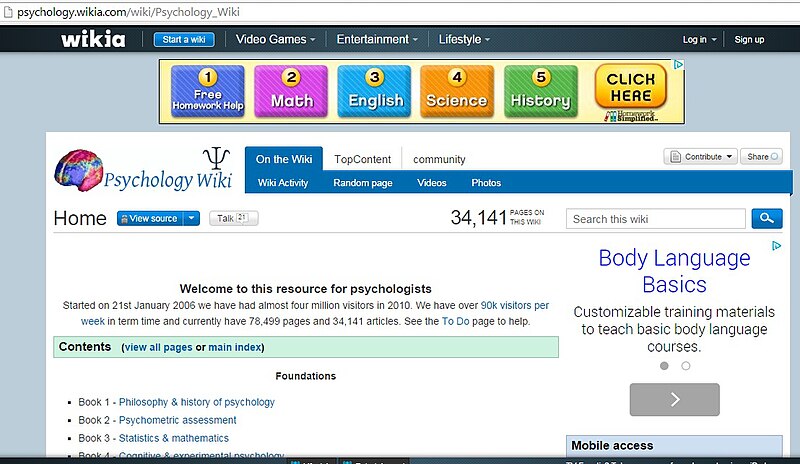Screen dimensions: 800x464
Task: Open Statistics & mathematics link
Action: click(173, 438)
